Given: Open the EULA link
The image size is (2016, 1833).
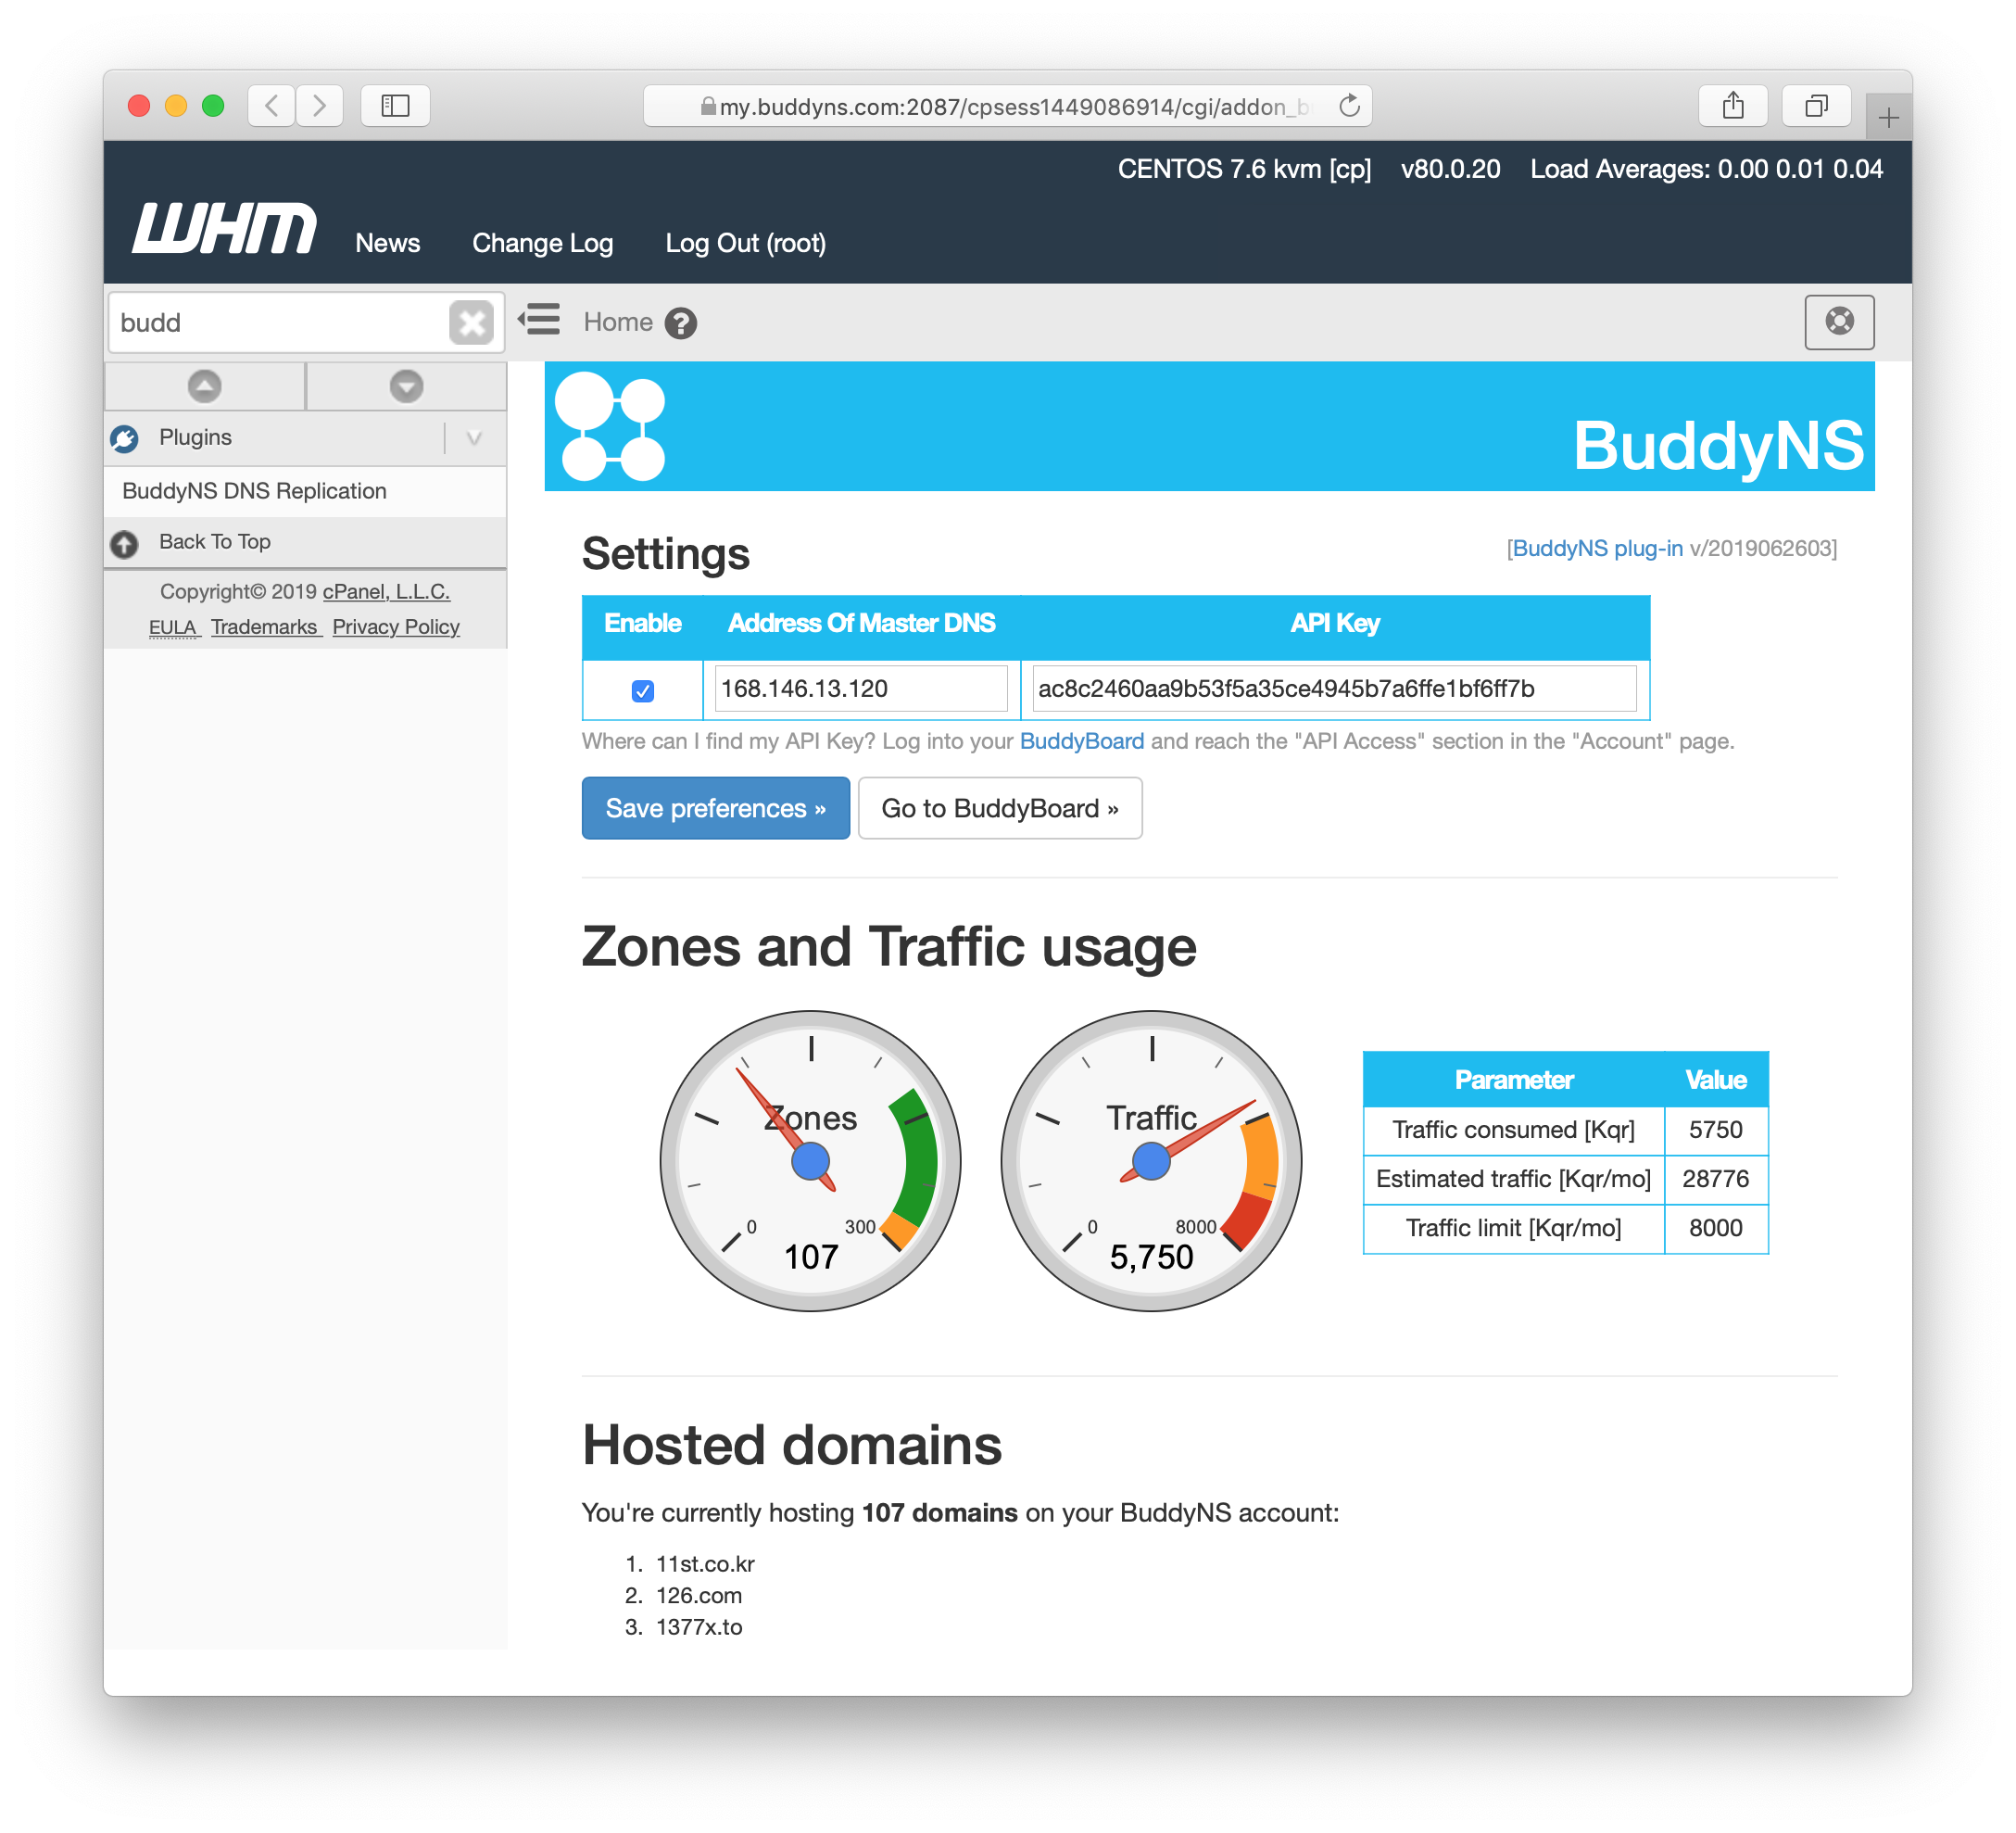Looking at the screenshot, I should [x=172, y=627].
